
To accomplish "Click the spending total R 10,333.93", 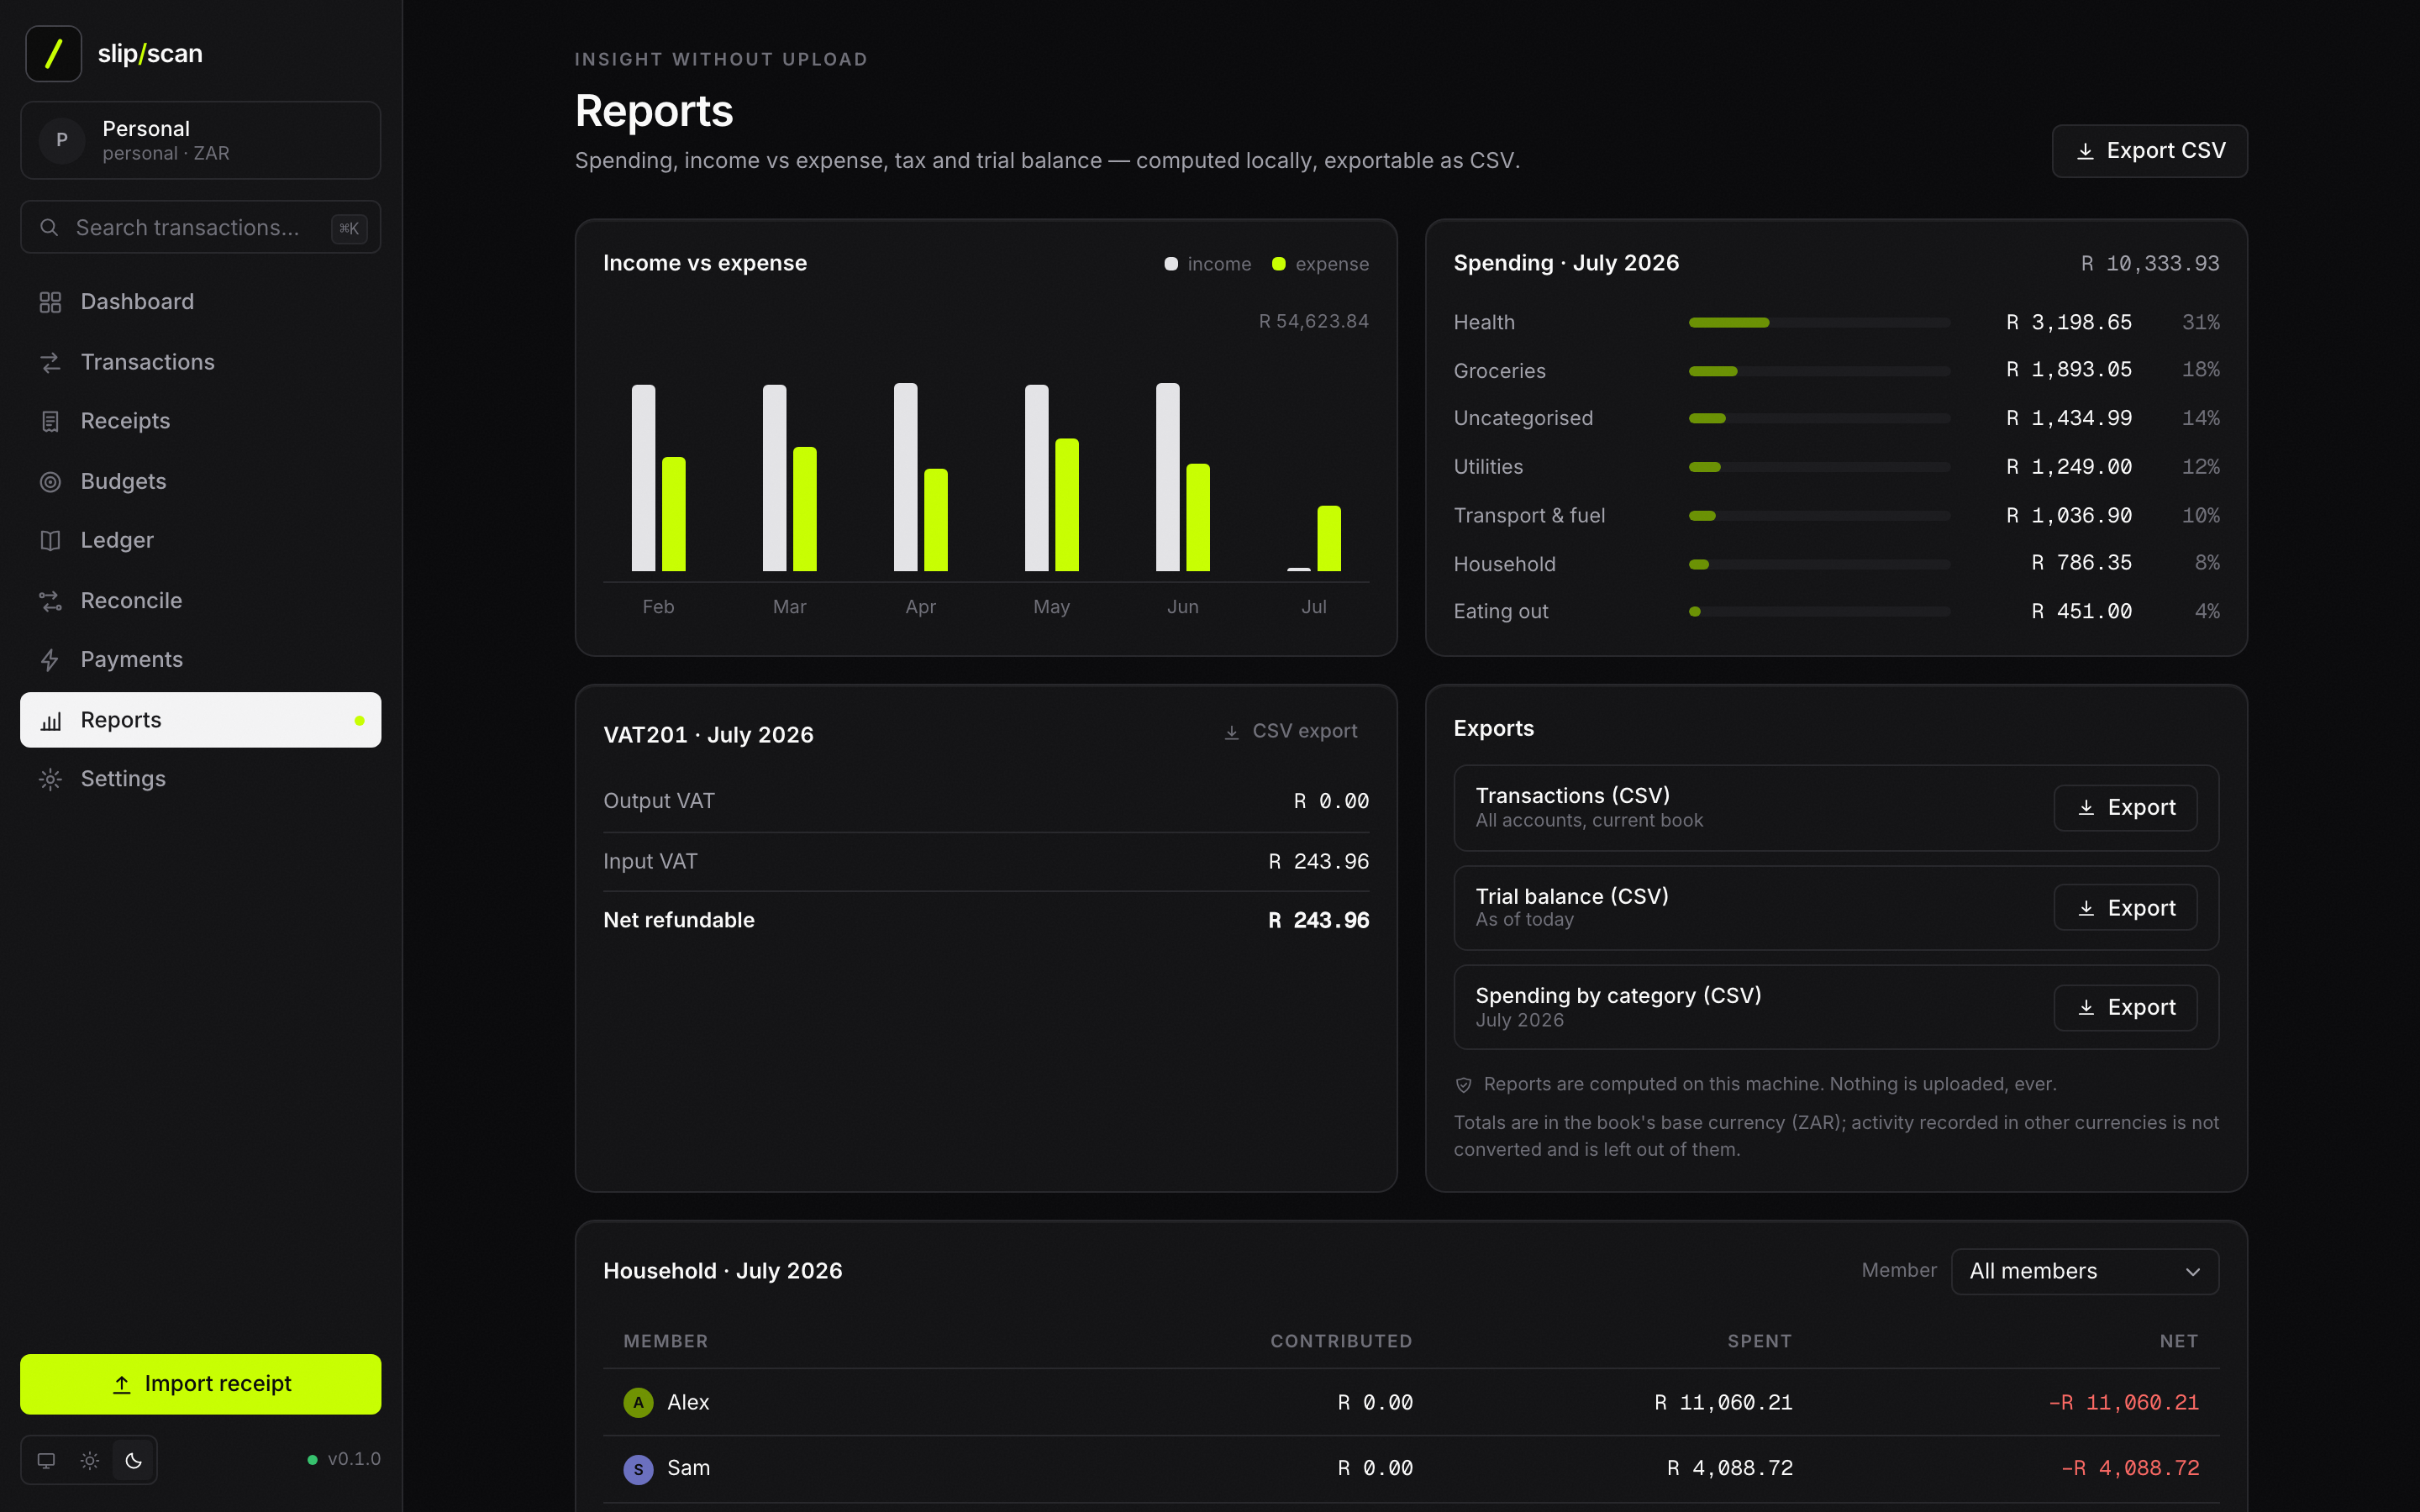I will [x=2150, y=264].
